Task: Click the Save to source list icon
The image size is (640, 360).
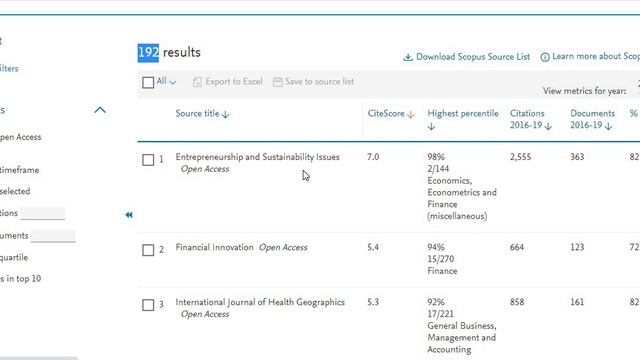Action: click(278, 82)
